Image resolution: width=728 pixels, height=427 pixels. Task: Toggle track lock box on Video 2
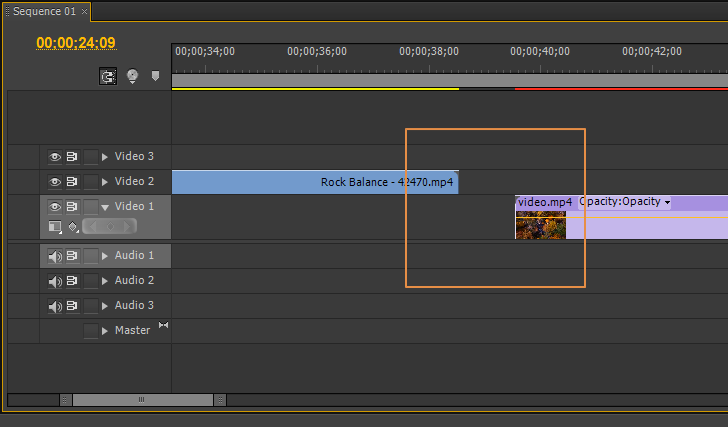(91, 182)
